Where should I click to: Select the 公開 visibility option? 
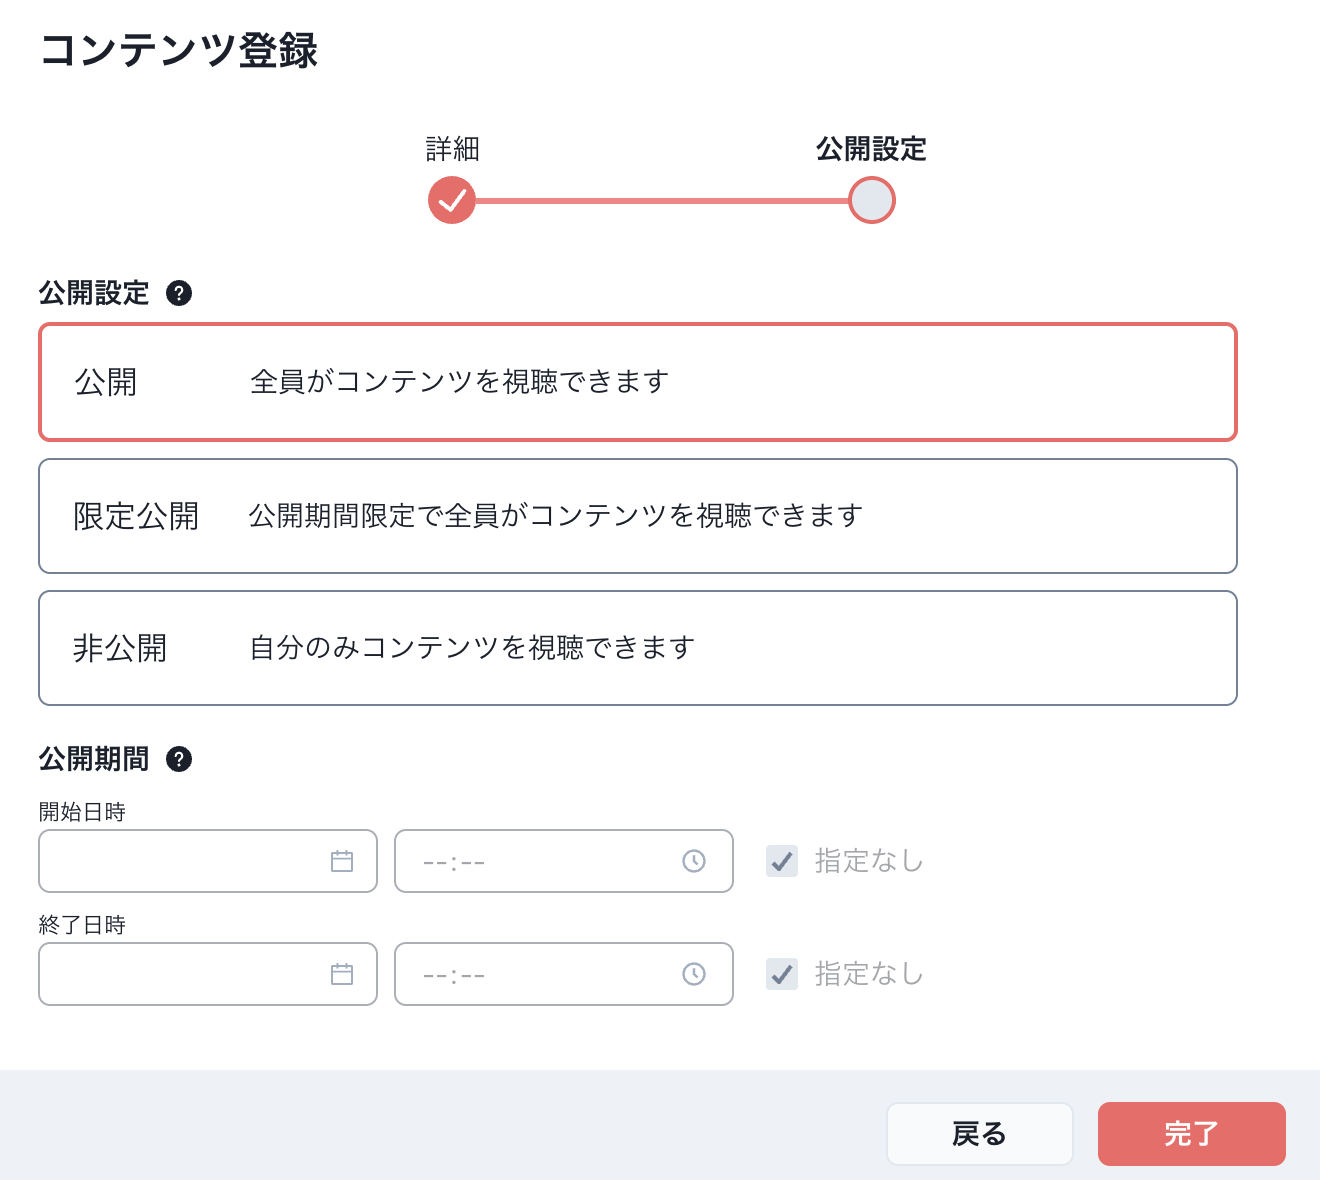(638, 382)
